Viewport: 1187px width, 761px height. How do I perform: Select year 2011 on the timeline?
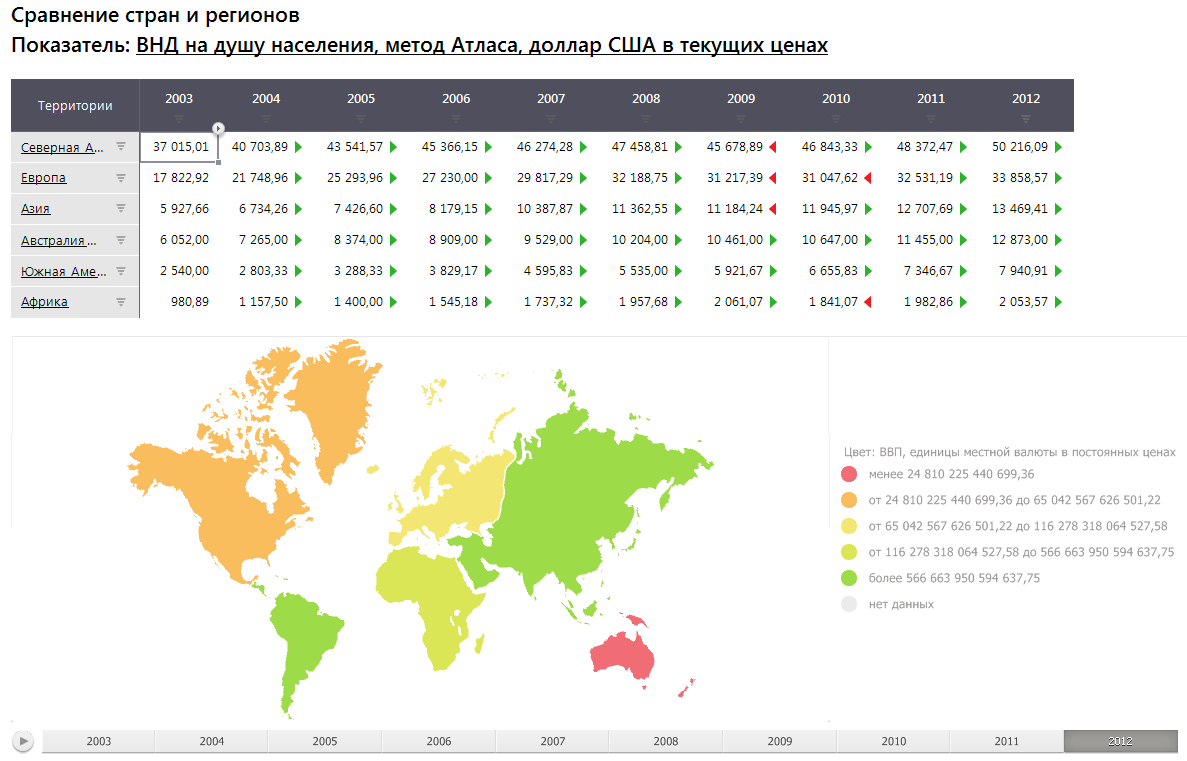(x=1007, y=741)
